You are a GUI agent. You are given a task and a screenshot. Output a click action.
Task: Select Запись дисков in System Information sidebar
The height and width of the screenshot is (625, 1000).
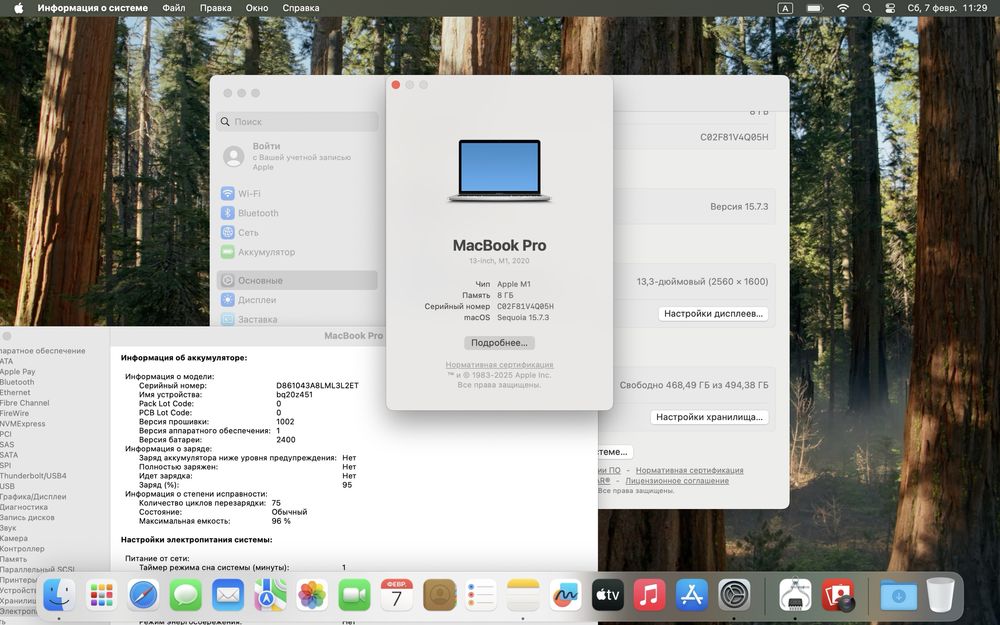click(27, 517)
